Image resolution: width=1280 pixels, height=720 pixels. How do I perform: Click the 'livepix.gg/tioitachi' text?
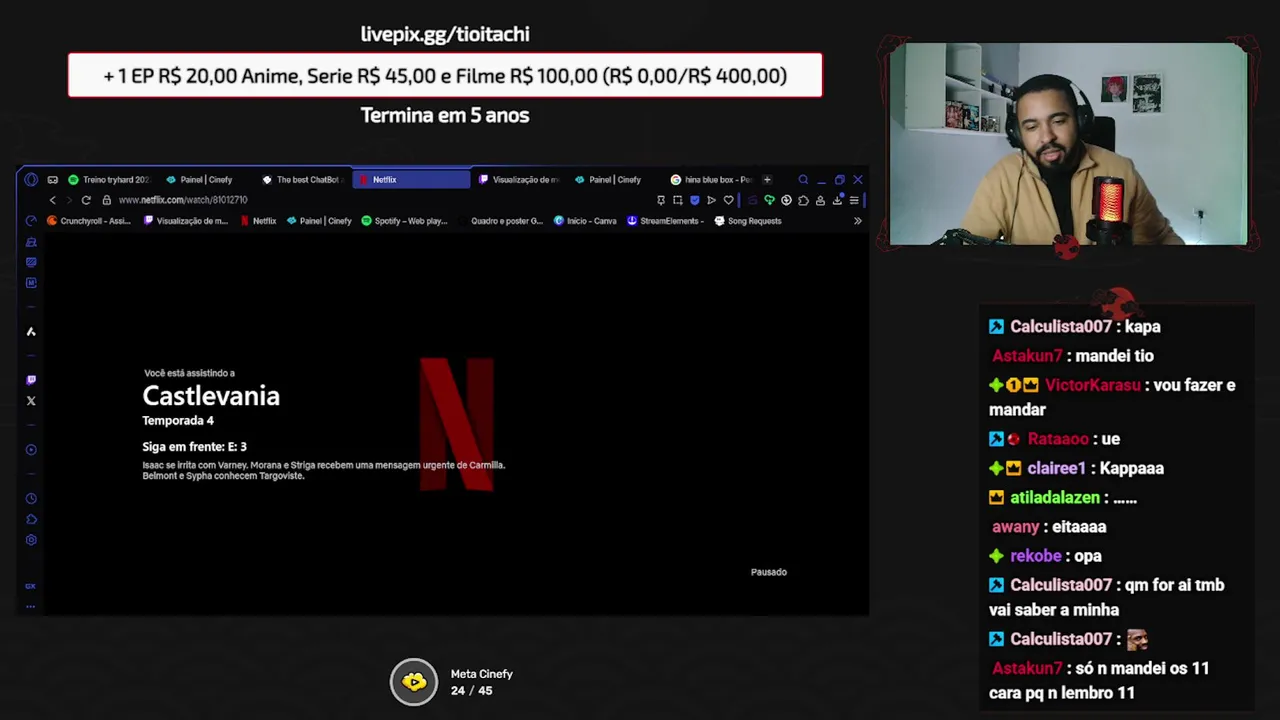[x=445, y=34]
